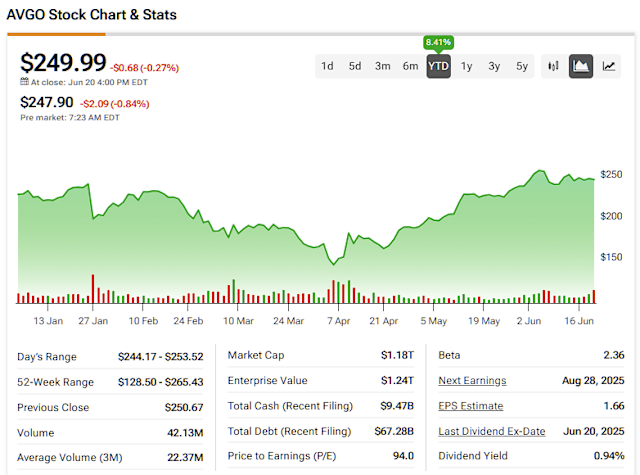Click the $249.99 closing price

[x=63, y=63]
